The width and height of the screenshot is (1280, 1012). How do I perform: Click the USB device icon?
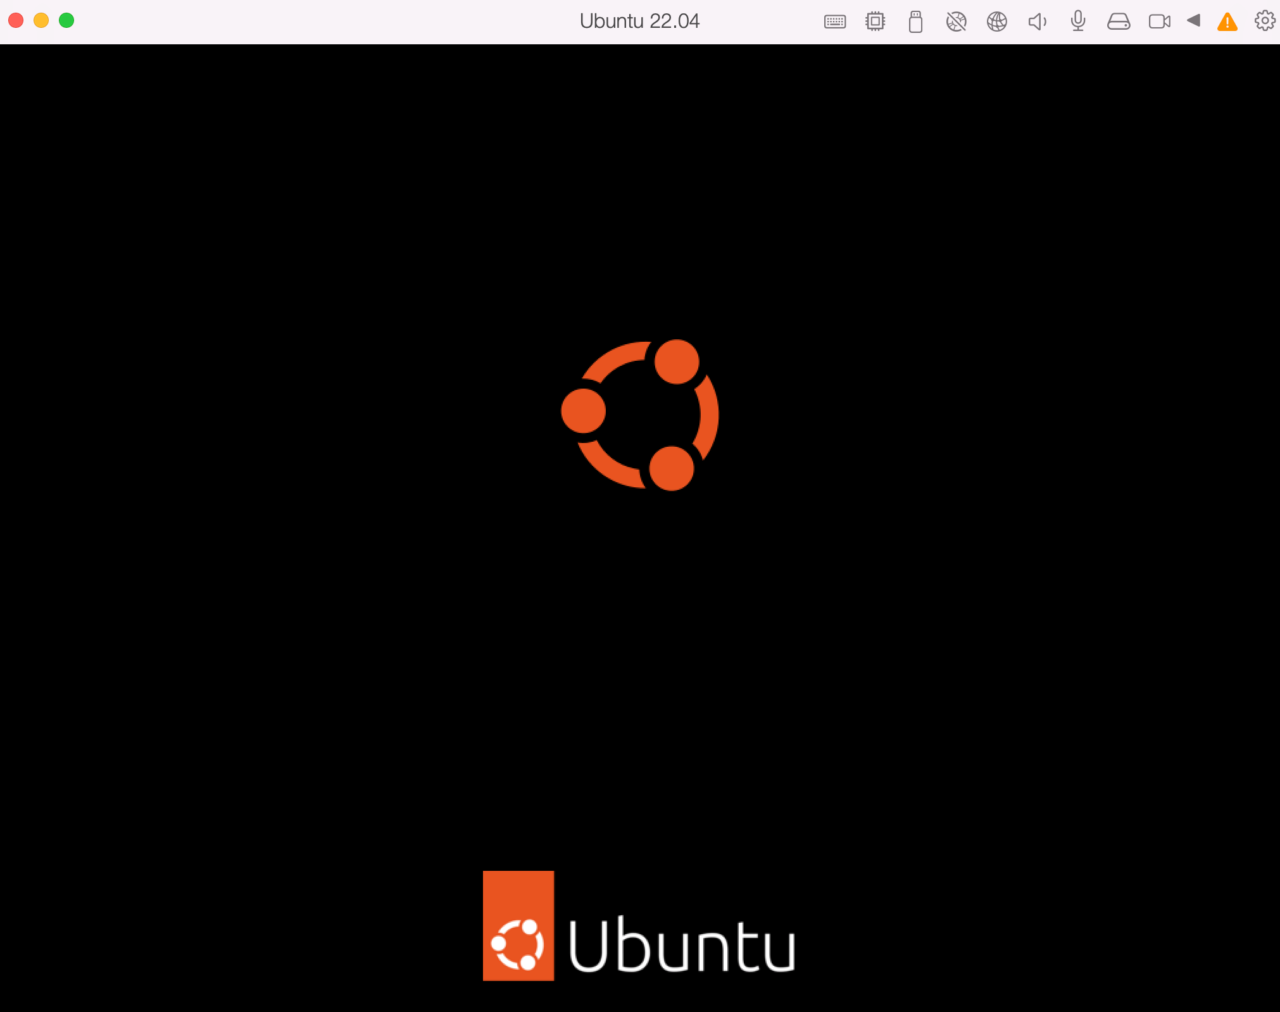[916, 20]
